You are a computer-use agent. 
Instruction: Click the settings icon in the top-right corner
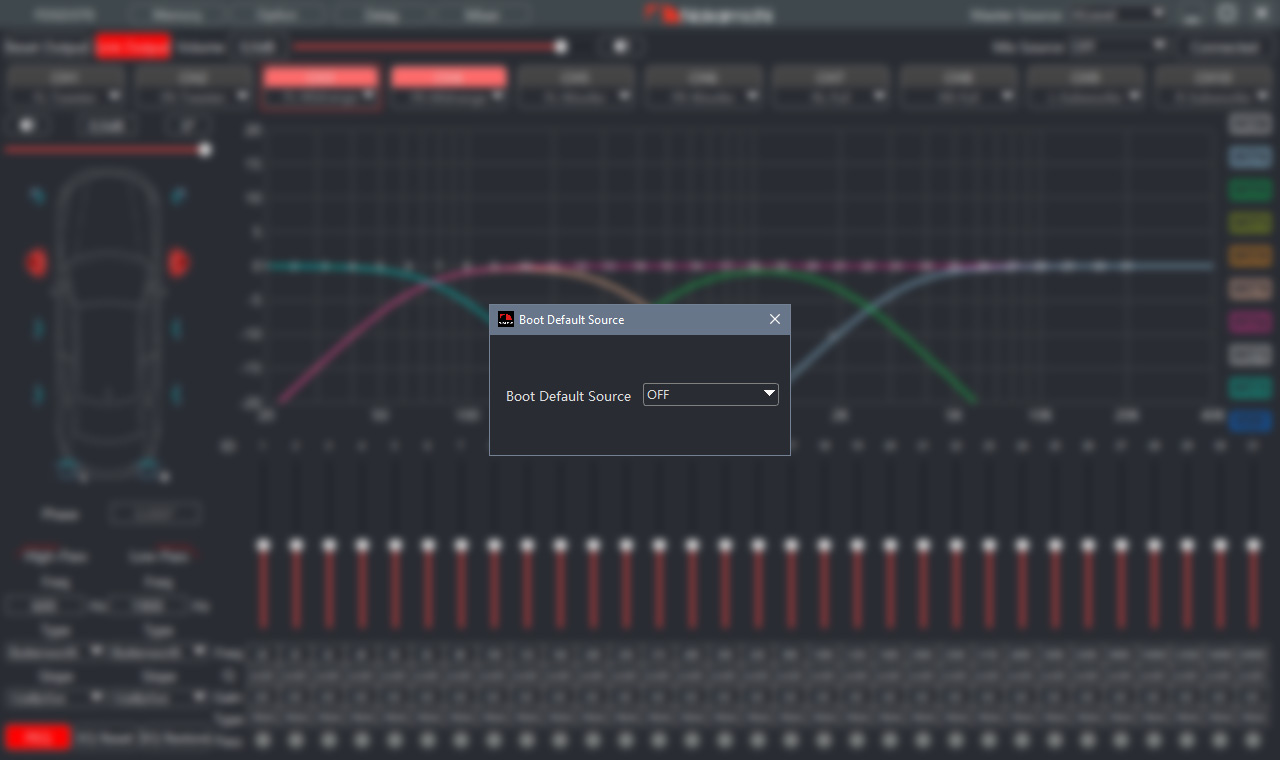click(x=1228, y=14)
